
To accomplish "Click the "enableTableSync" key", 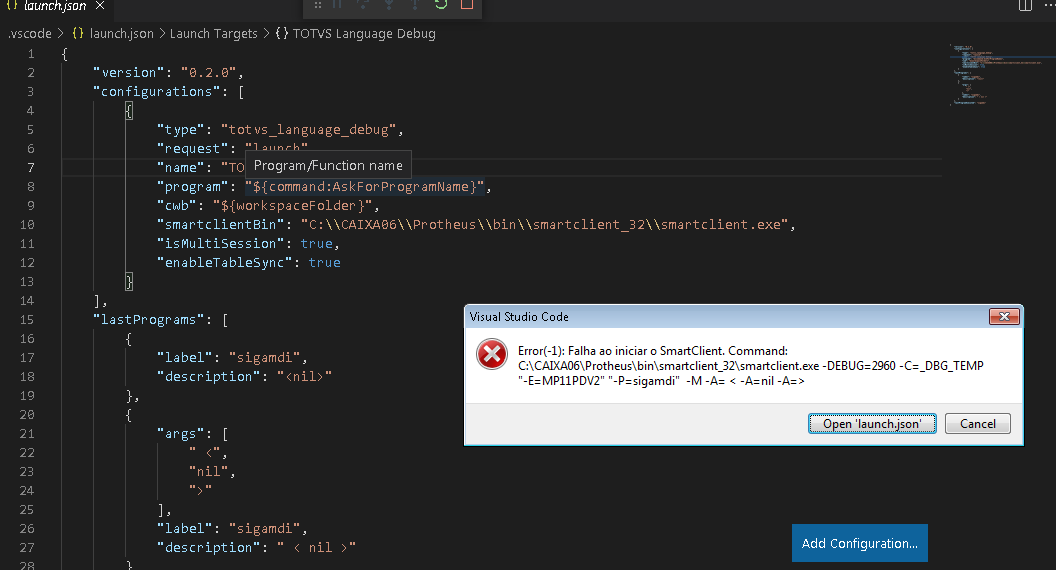I will click(x=224, y=262).
